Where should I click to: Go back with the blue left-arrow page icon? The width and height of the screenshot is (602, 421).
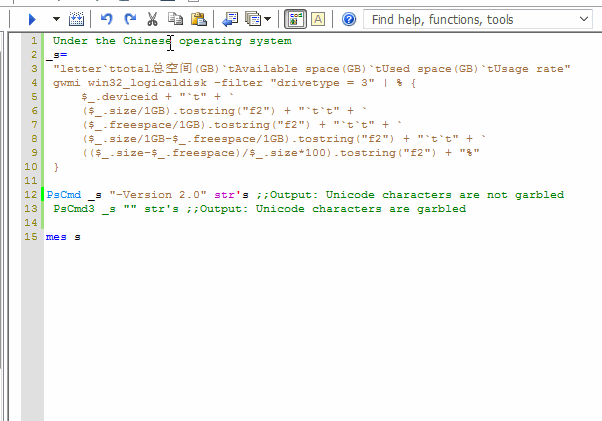point(230,19)
